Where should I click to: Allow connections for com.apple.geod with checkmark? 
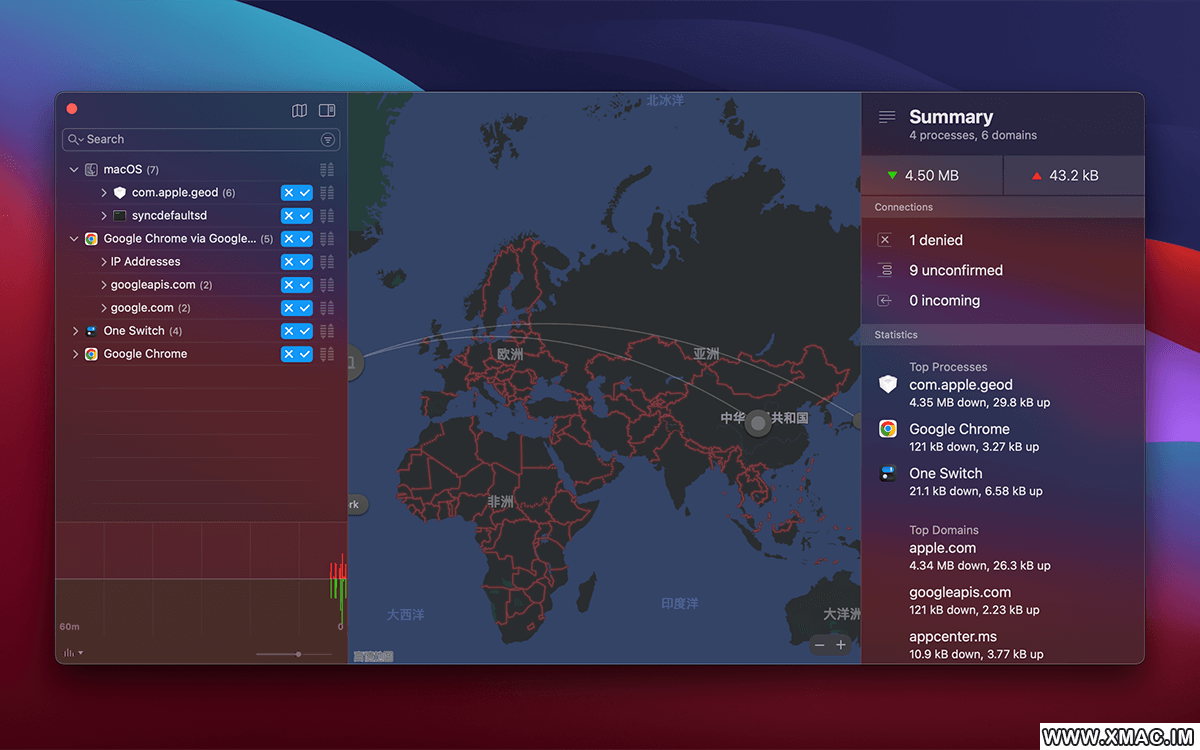305,193
